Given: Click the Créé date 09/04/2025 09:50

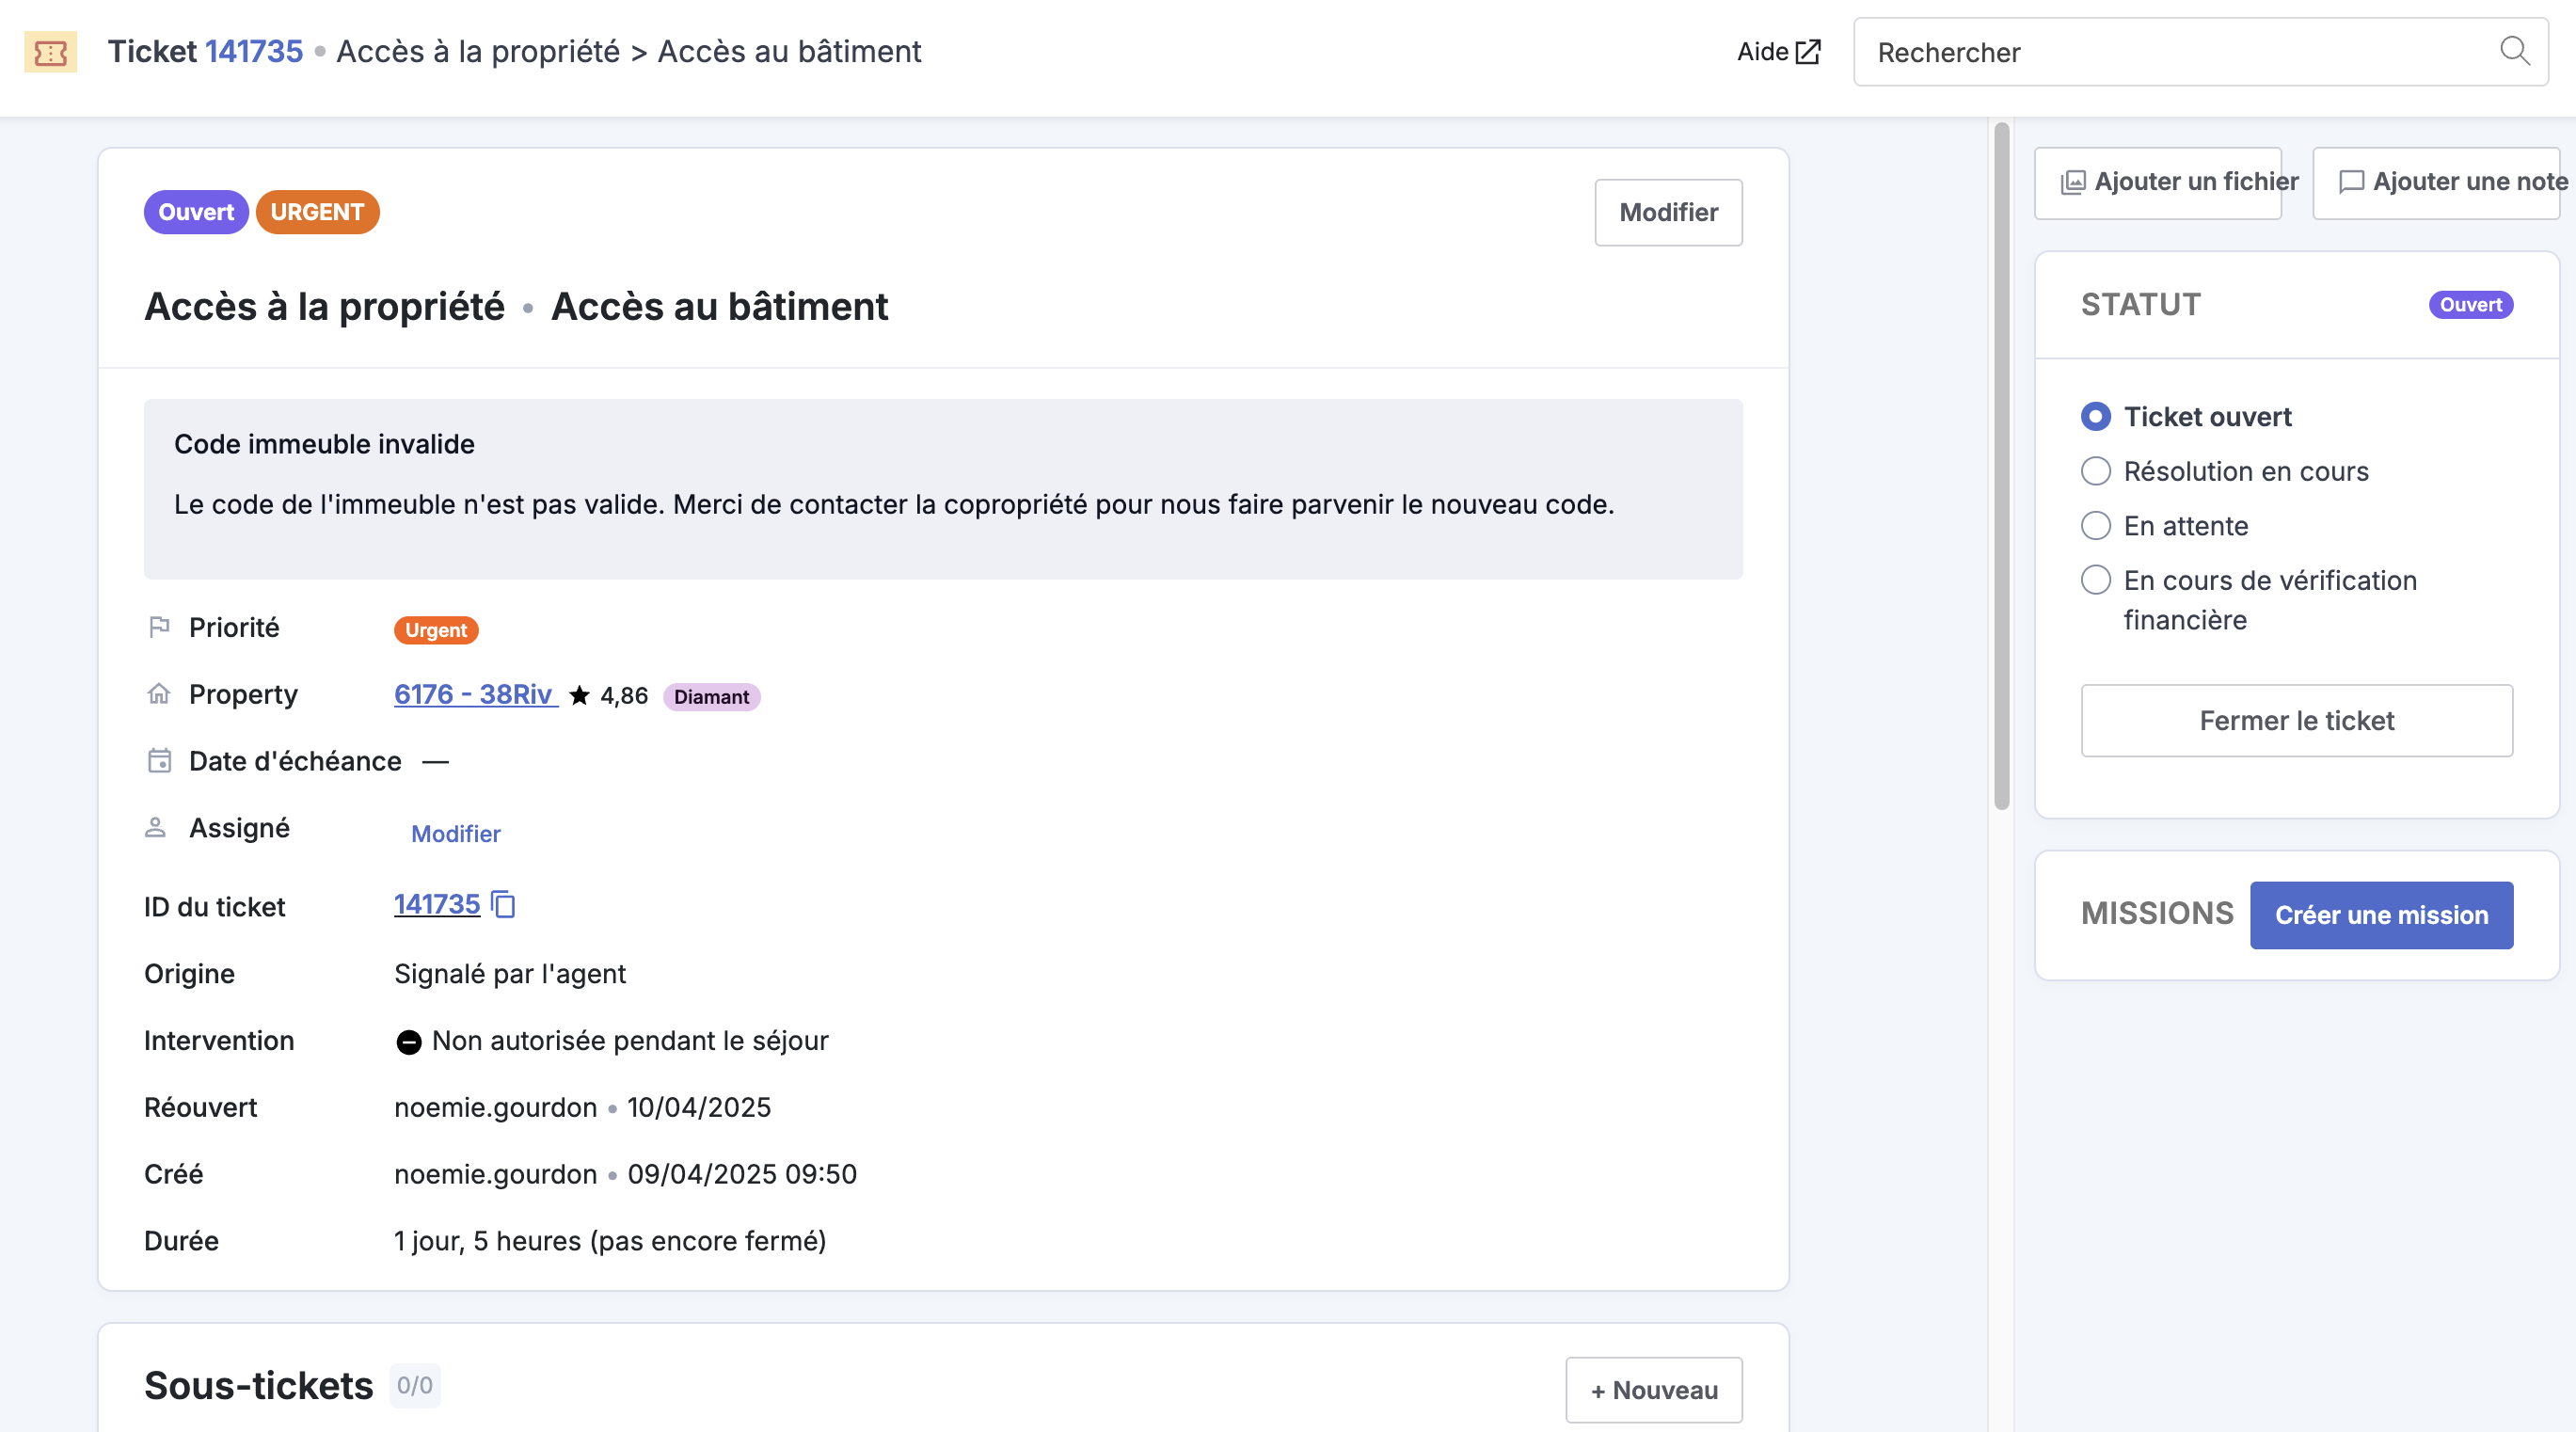Looking at the screenshot, I should coord(742,1174).
